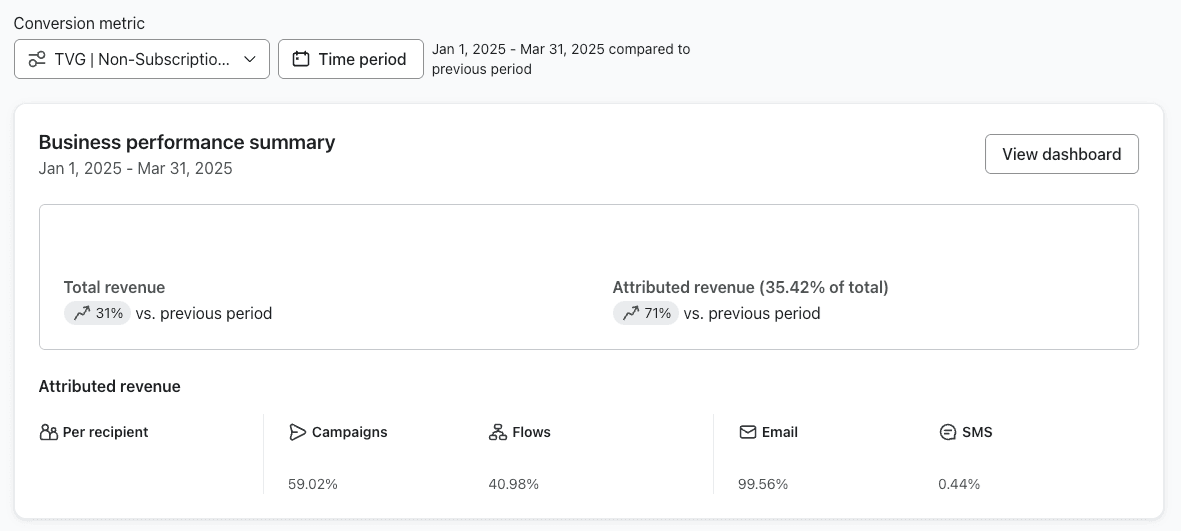This screenshot has height=531, width=1181.
Task: Click the SMS 0.44% value
Action: (x=959, y=484)
